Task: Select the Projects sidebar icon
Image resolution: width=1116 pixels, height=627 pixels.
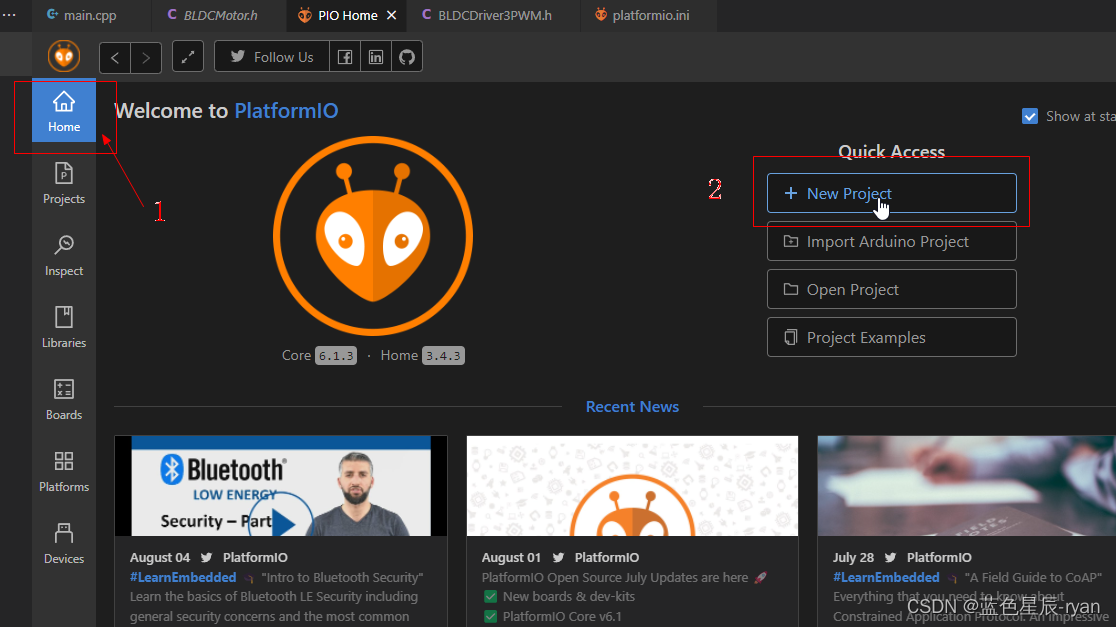Action: [x=63, y=184]
